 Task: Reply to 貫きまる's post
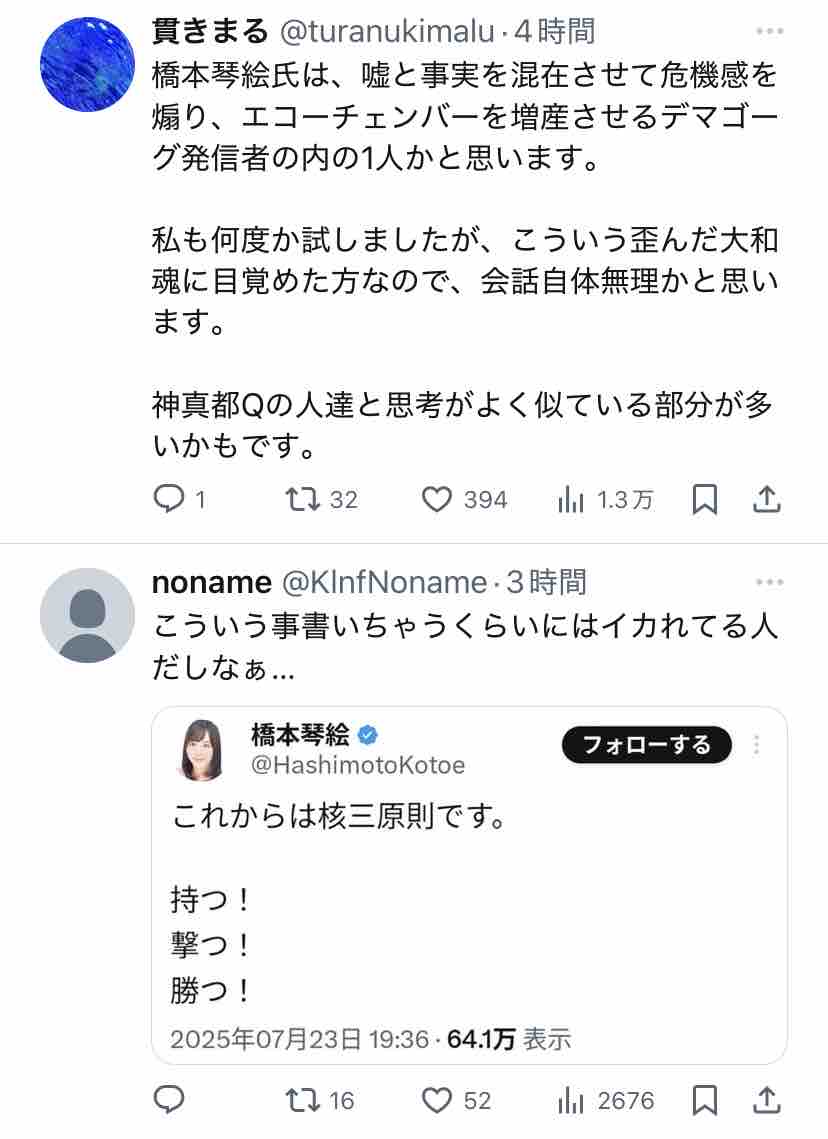click(x=168, y=499)
